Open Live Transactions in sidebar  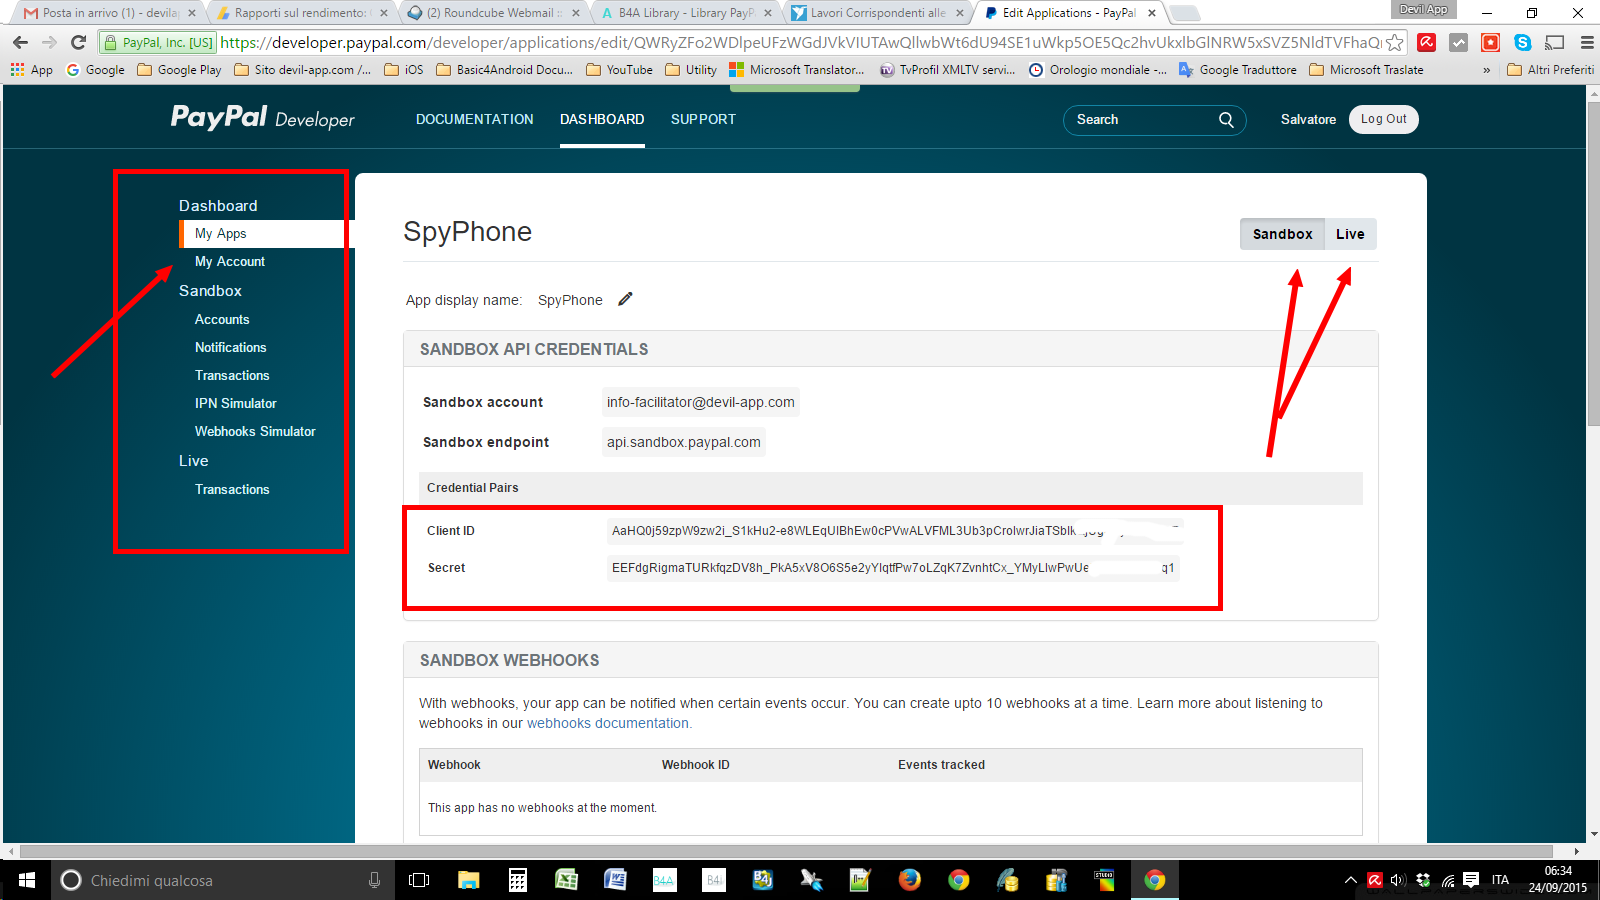click(x=232, y=489)
